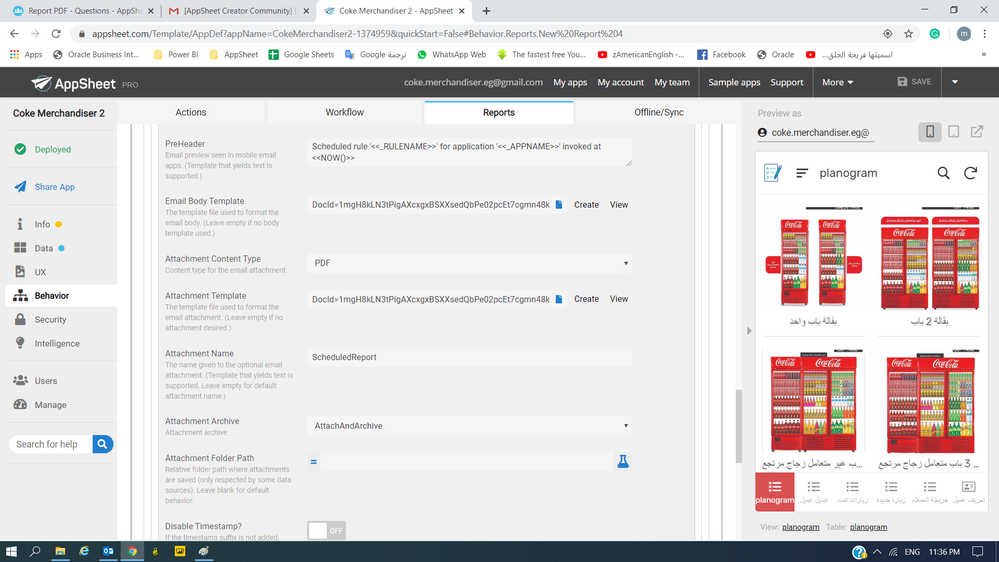Click the Attachment Name input field
999x562 pixels.
click(x=470, y=357)
